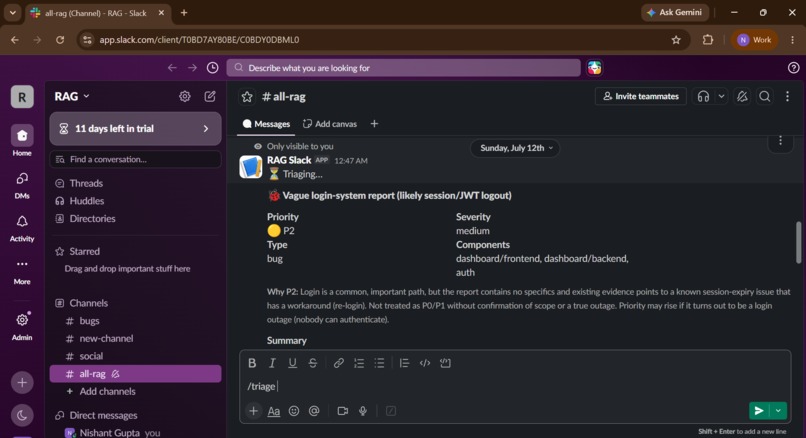Click the R workspace switcher tile
This screenshot has width=806, height=438.
pyautogui.click(x=22, y=97)
